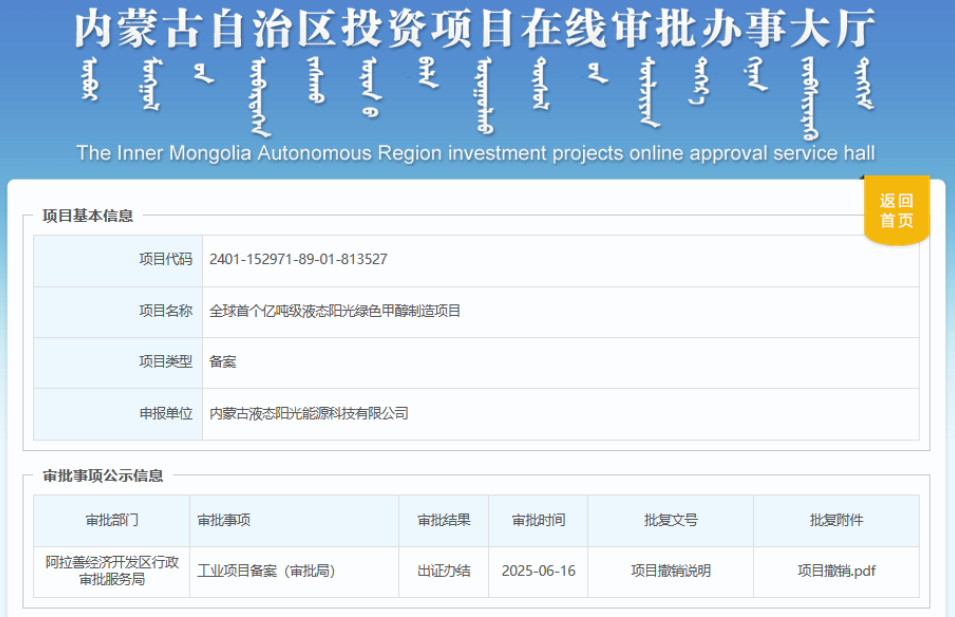Click the 项目撤销说明 approval document text
This screenshot has width=955, height=617.
(670, 571)
